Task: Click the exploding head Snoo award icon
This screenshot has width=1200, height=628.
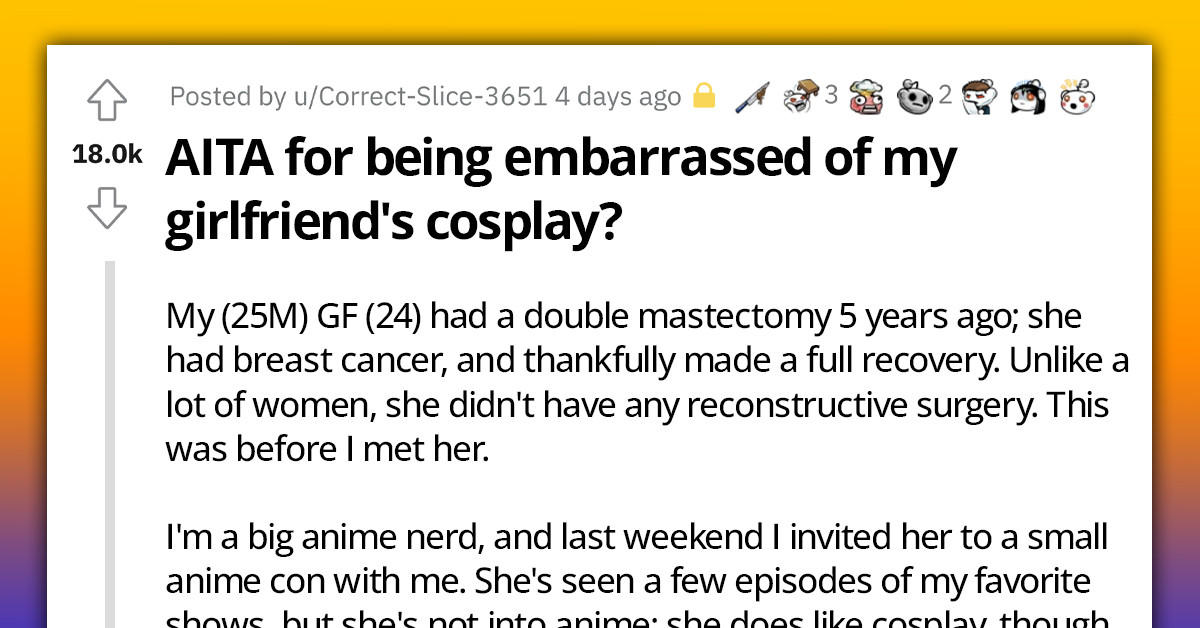Action: click(x=865, y=96)
